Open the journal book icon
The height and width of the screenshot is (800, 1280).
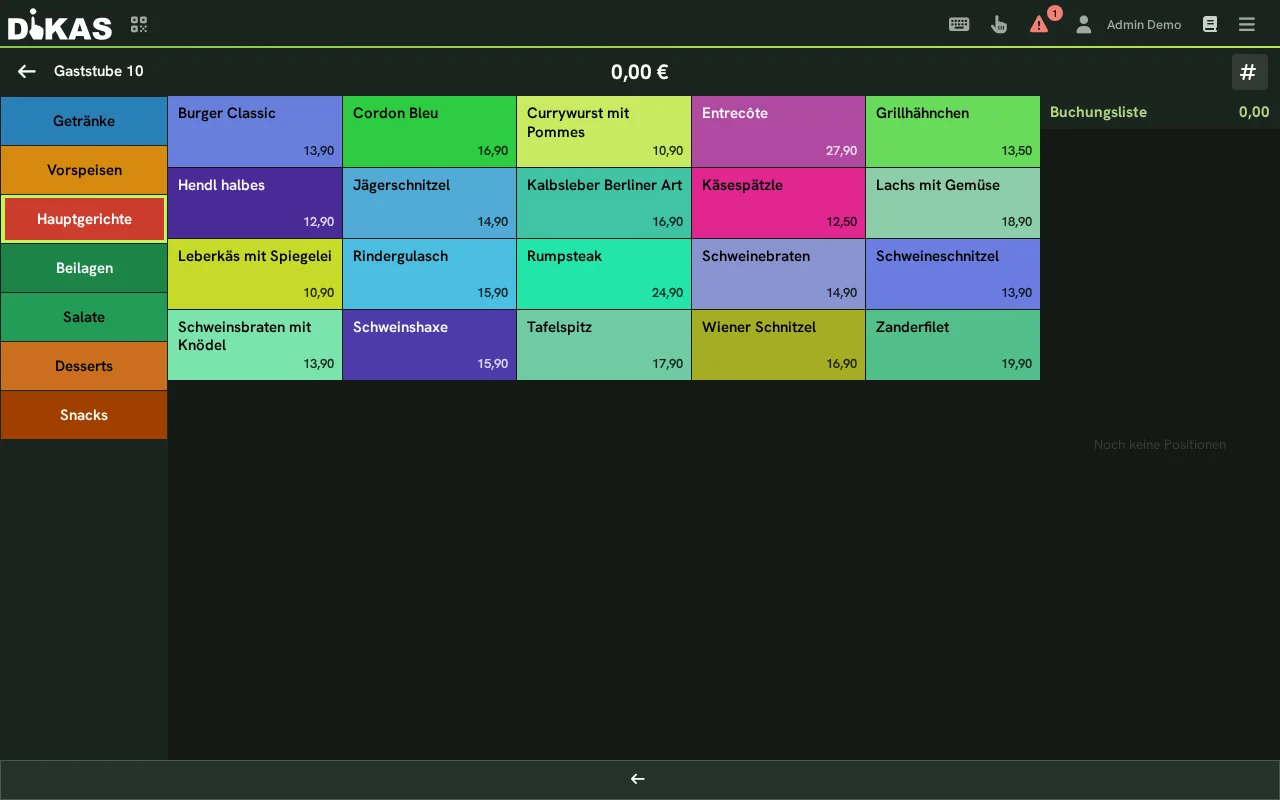(1210, 24)
